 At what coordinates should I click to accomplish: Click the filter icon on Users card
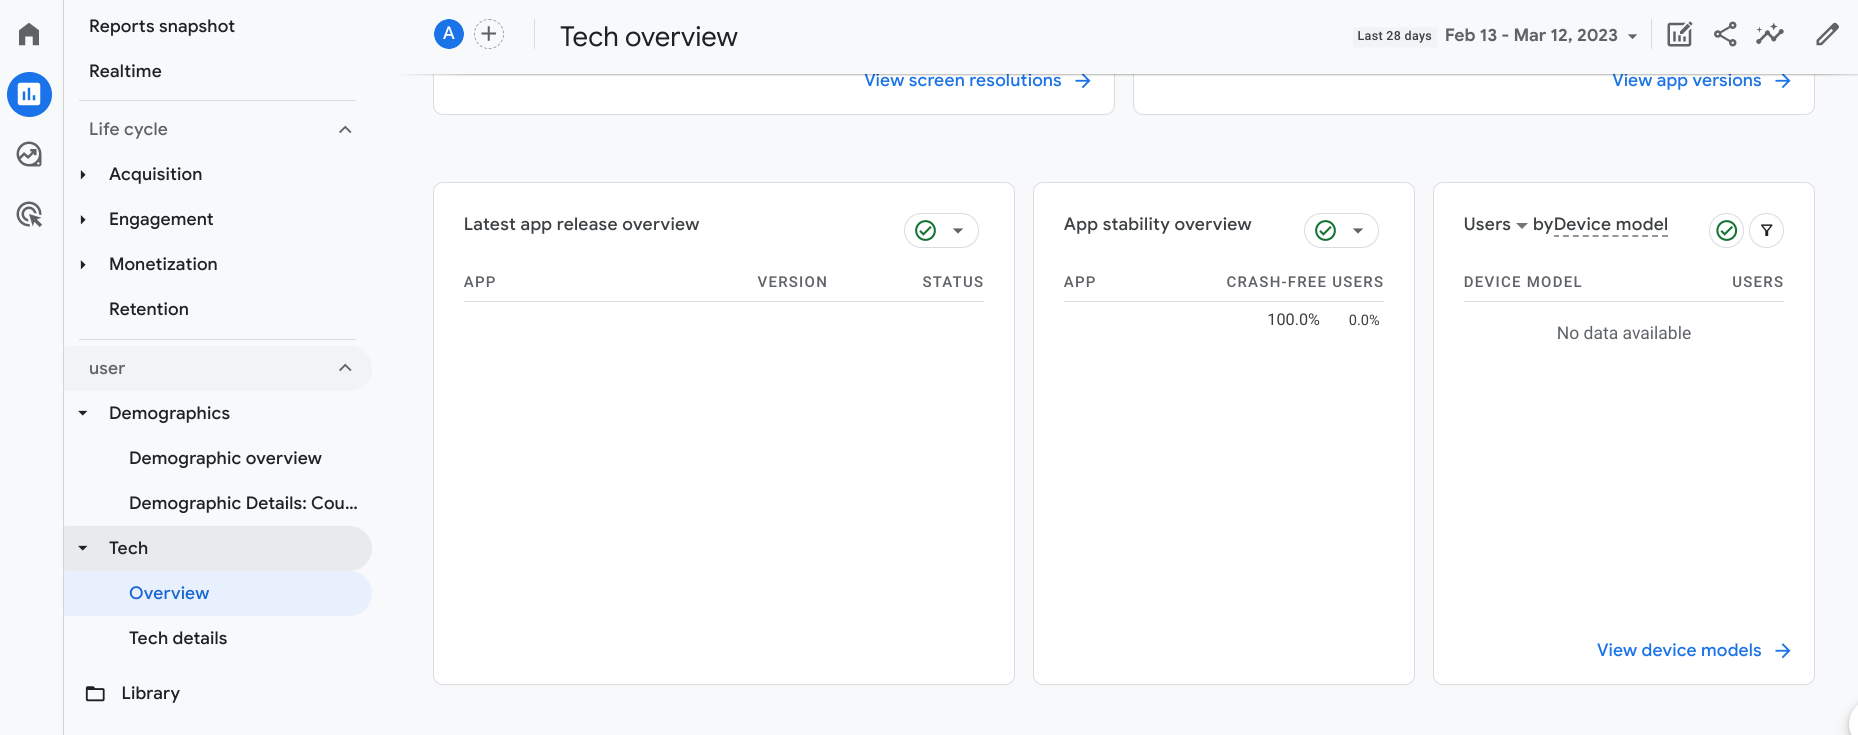[x=1767, y=231]
